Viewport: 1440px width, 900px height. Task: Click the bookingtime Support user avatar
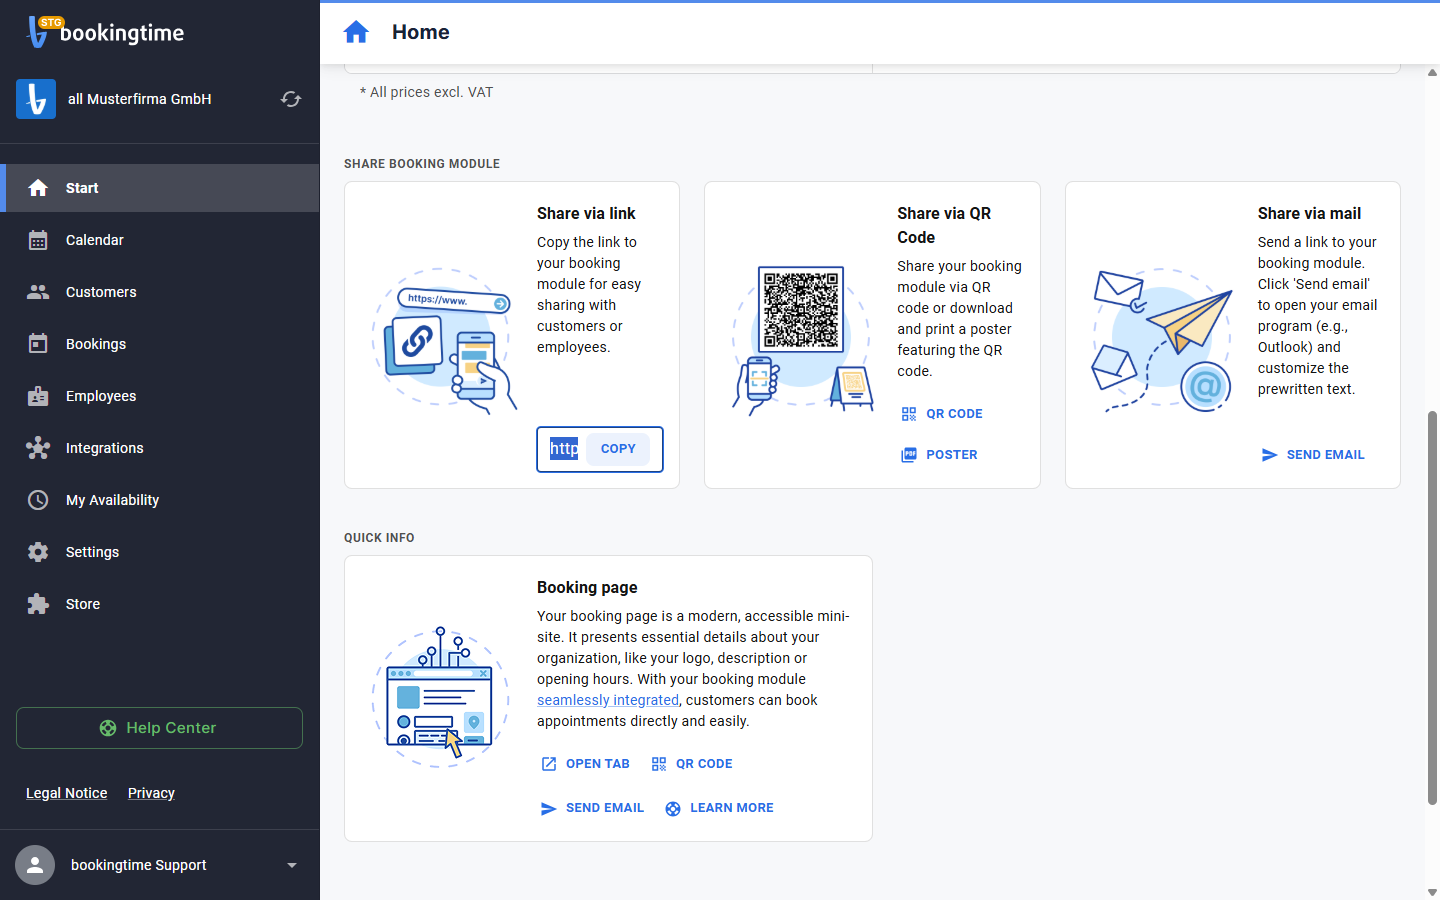(x=35, y=865)
